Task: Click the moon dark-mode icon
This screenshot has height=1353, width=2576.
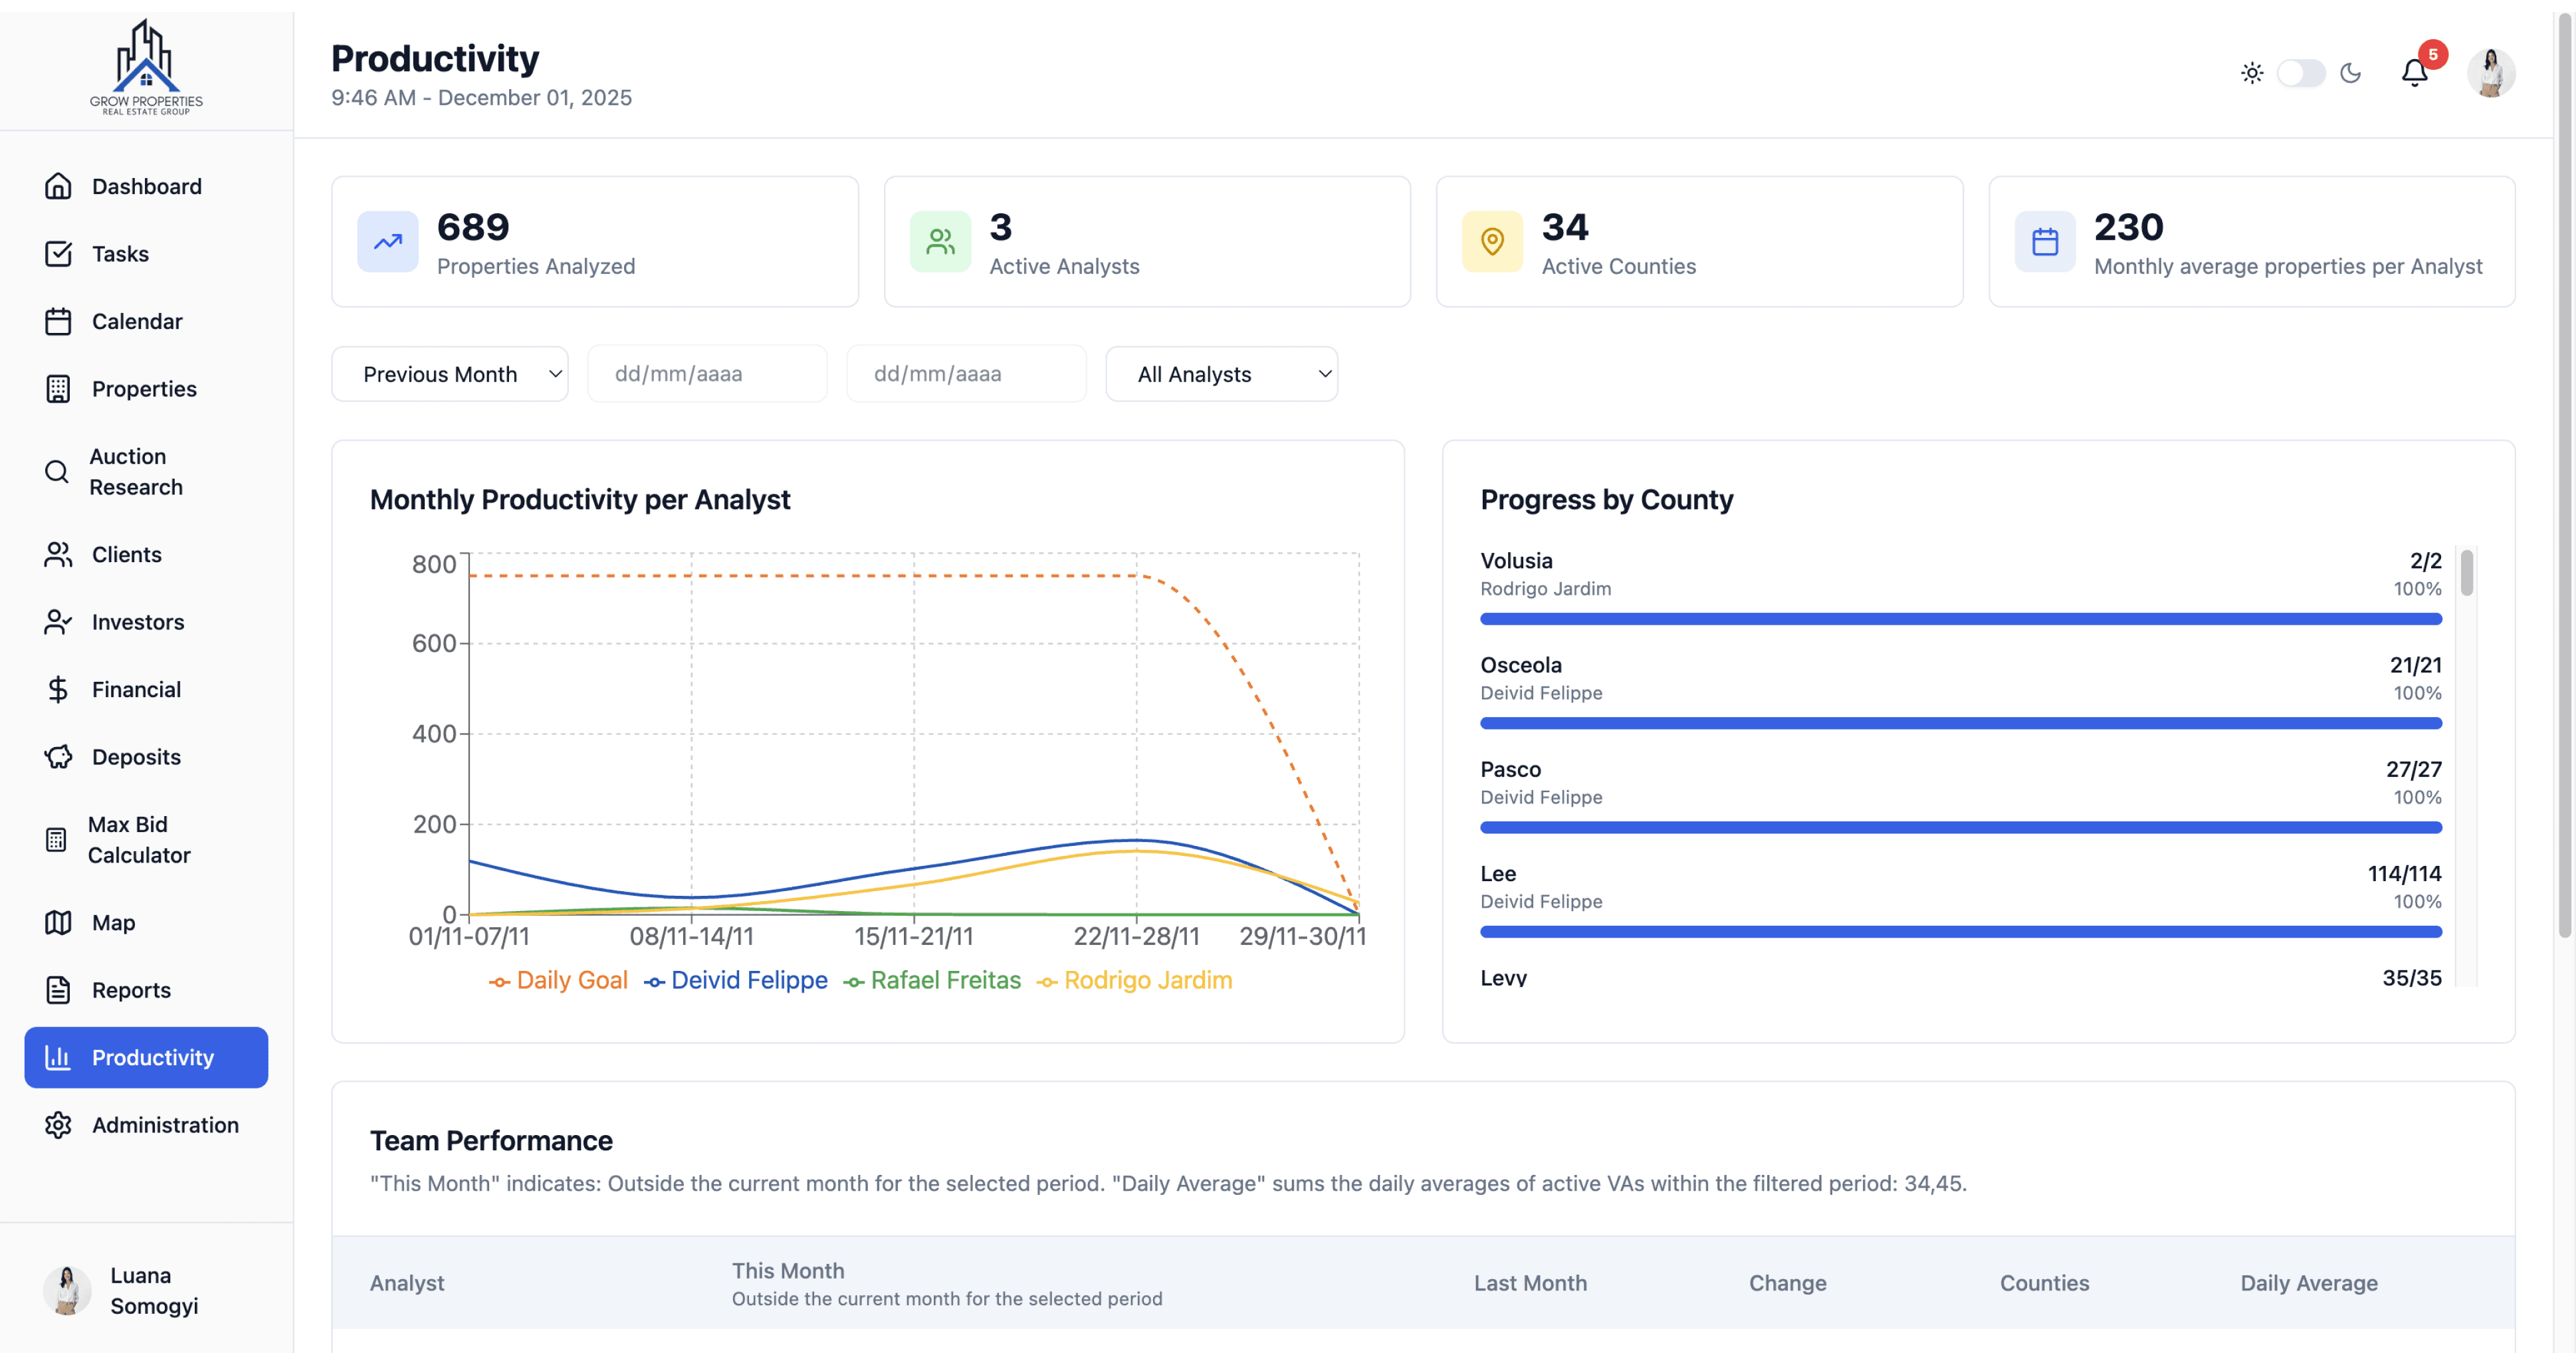Action: 2351,73
